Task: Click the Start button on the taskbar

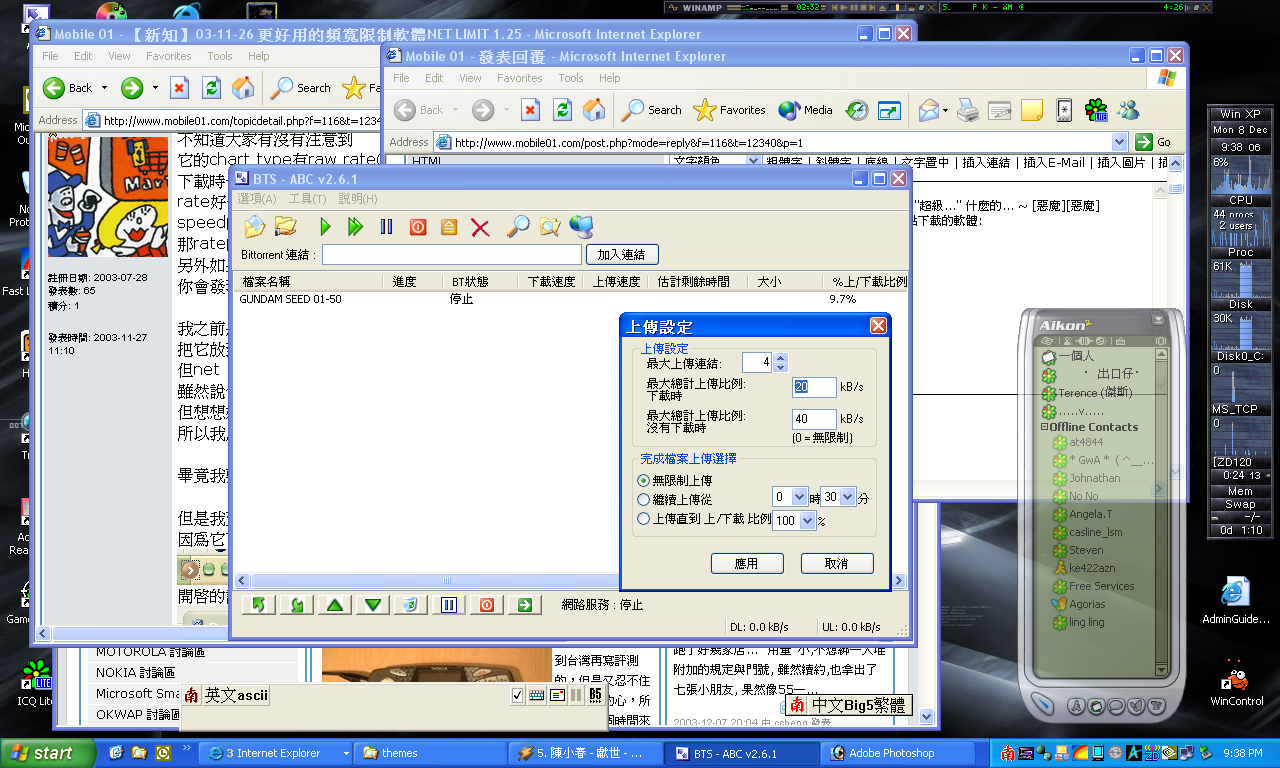Action: click(x=48, y=753)
